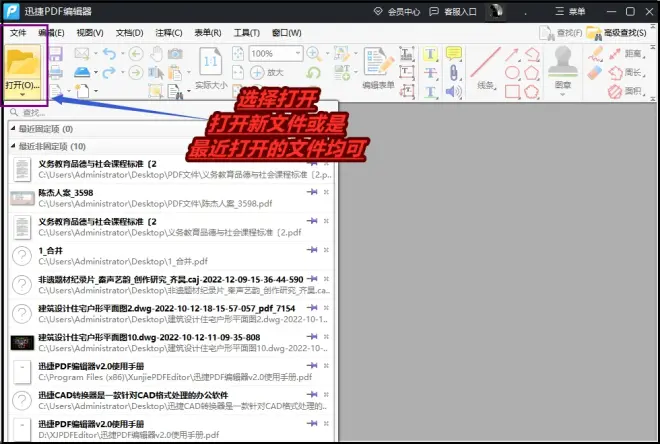Expand the 打开(O) button dropdown arrow
The image size is (660, 444).
[22, 94]
